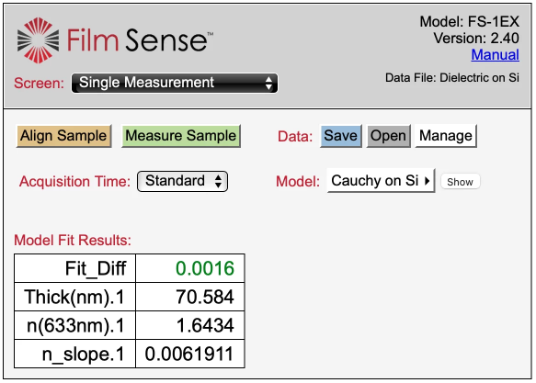Open the Manual link

(x=495, y=55)
